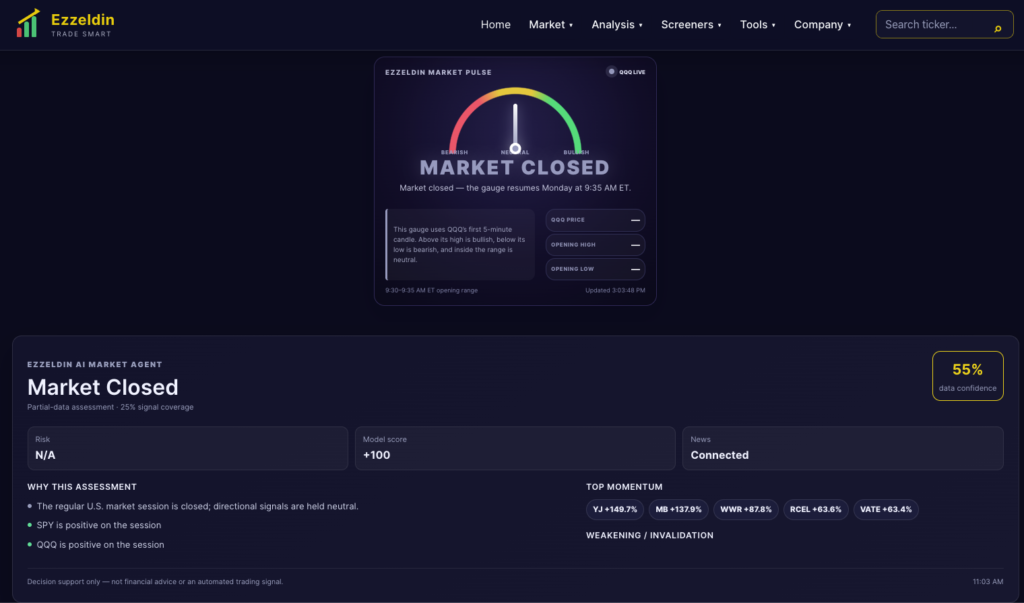Click the QQQ PRICE value row

[x=595, y=220]
